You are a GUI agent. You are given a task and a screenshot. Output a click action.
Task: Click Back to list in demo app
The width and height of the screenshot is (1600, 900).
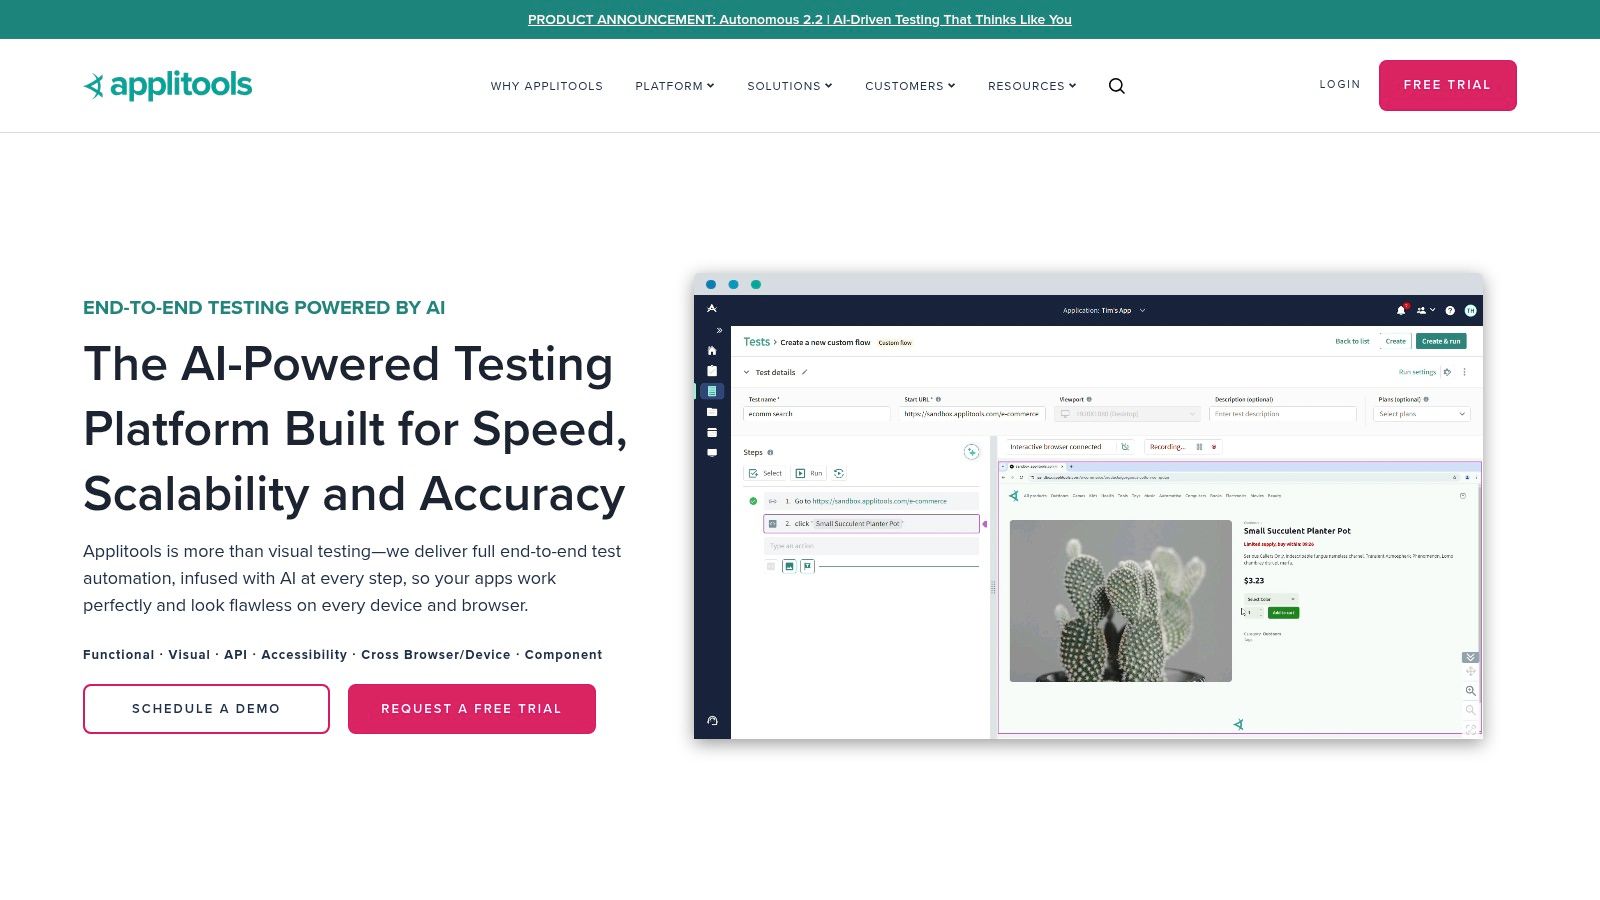tap(1352, 341)
